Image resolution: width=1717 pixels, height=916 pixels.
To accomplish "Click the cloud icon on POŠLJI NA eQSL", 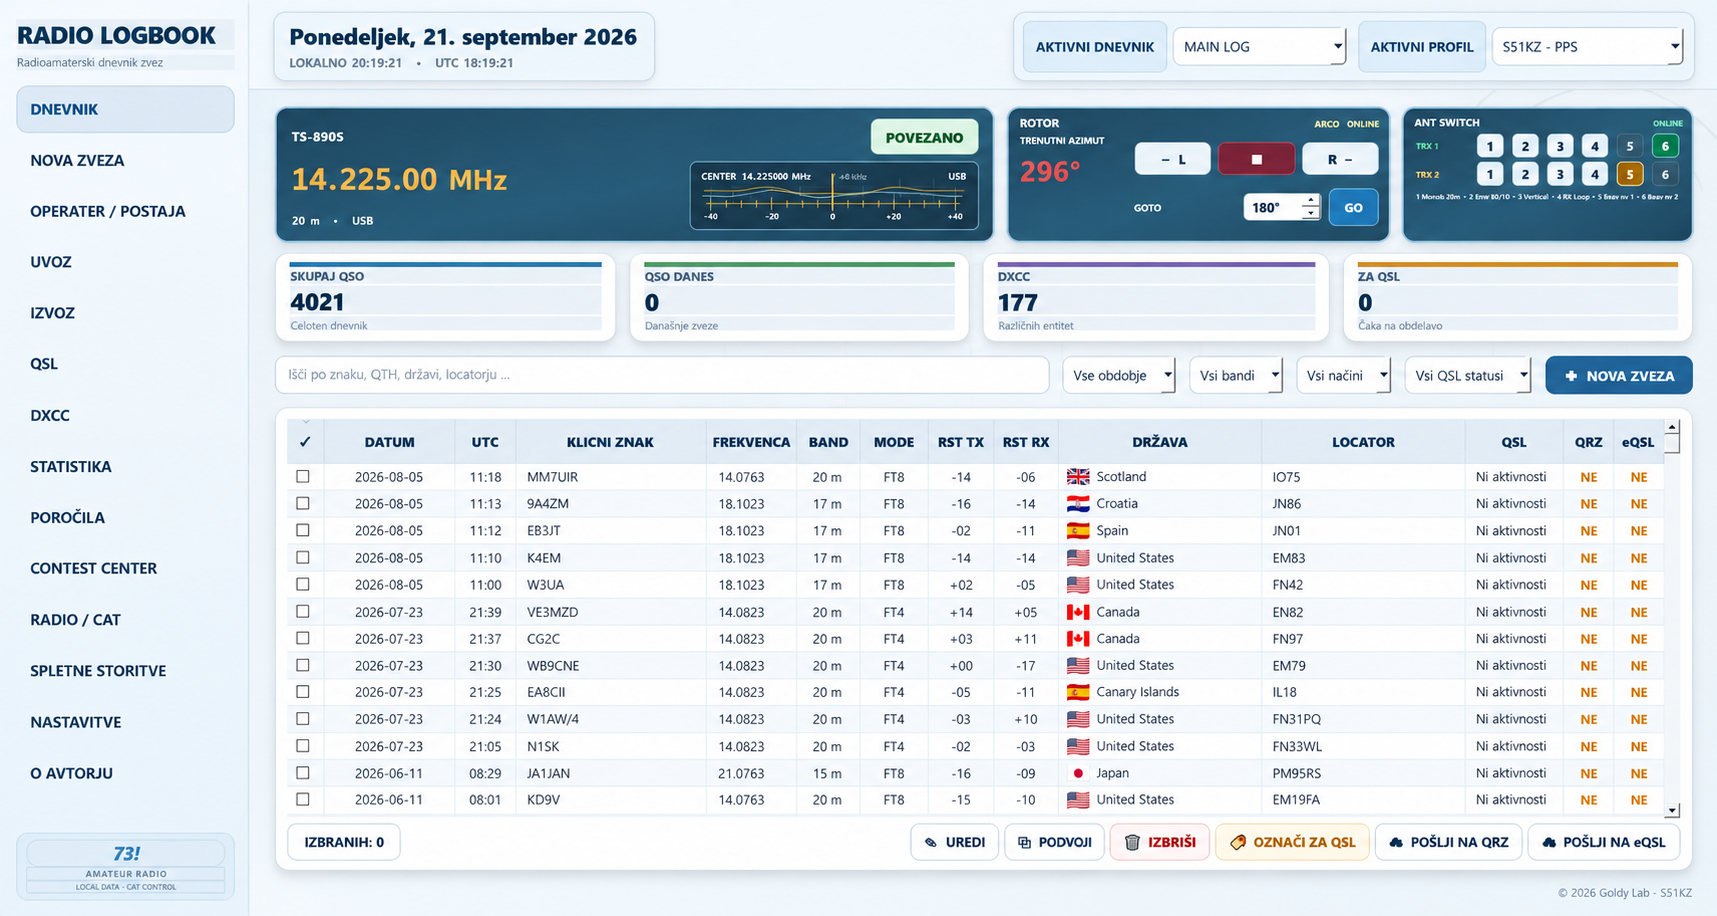I will 1549,843.
